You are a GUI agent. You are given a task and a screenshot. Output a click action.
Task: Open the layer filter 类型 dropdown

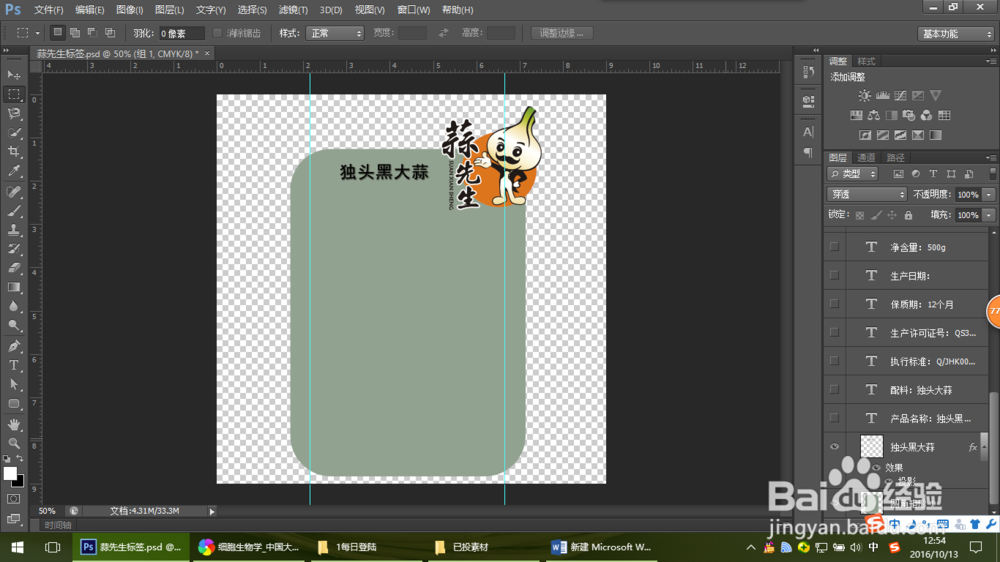click(853, 174)
